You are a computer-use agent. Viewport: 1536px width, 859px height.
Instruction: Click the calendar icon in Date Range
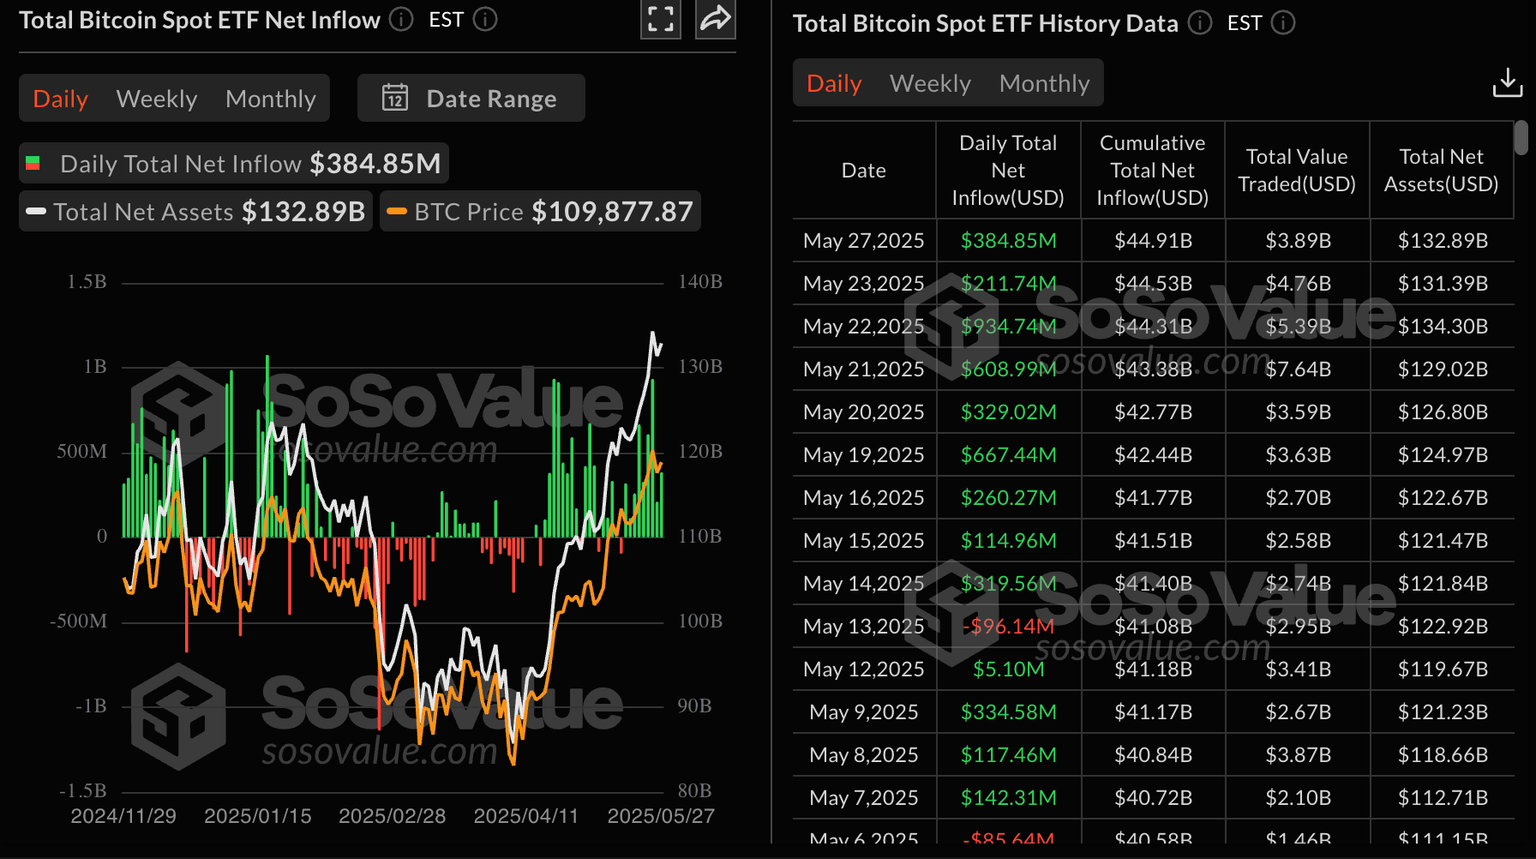[x=395, y=98]
